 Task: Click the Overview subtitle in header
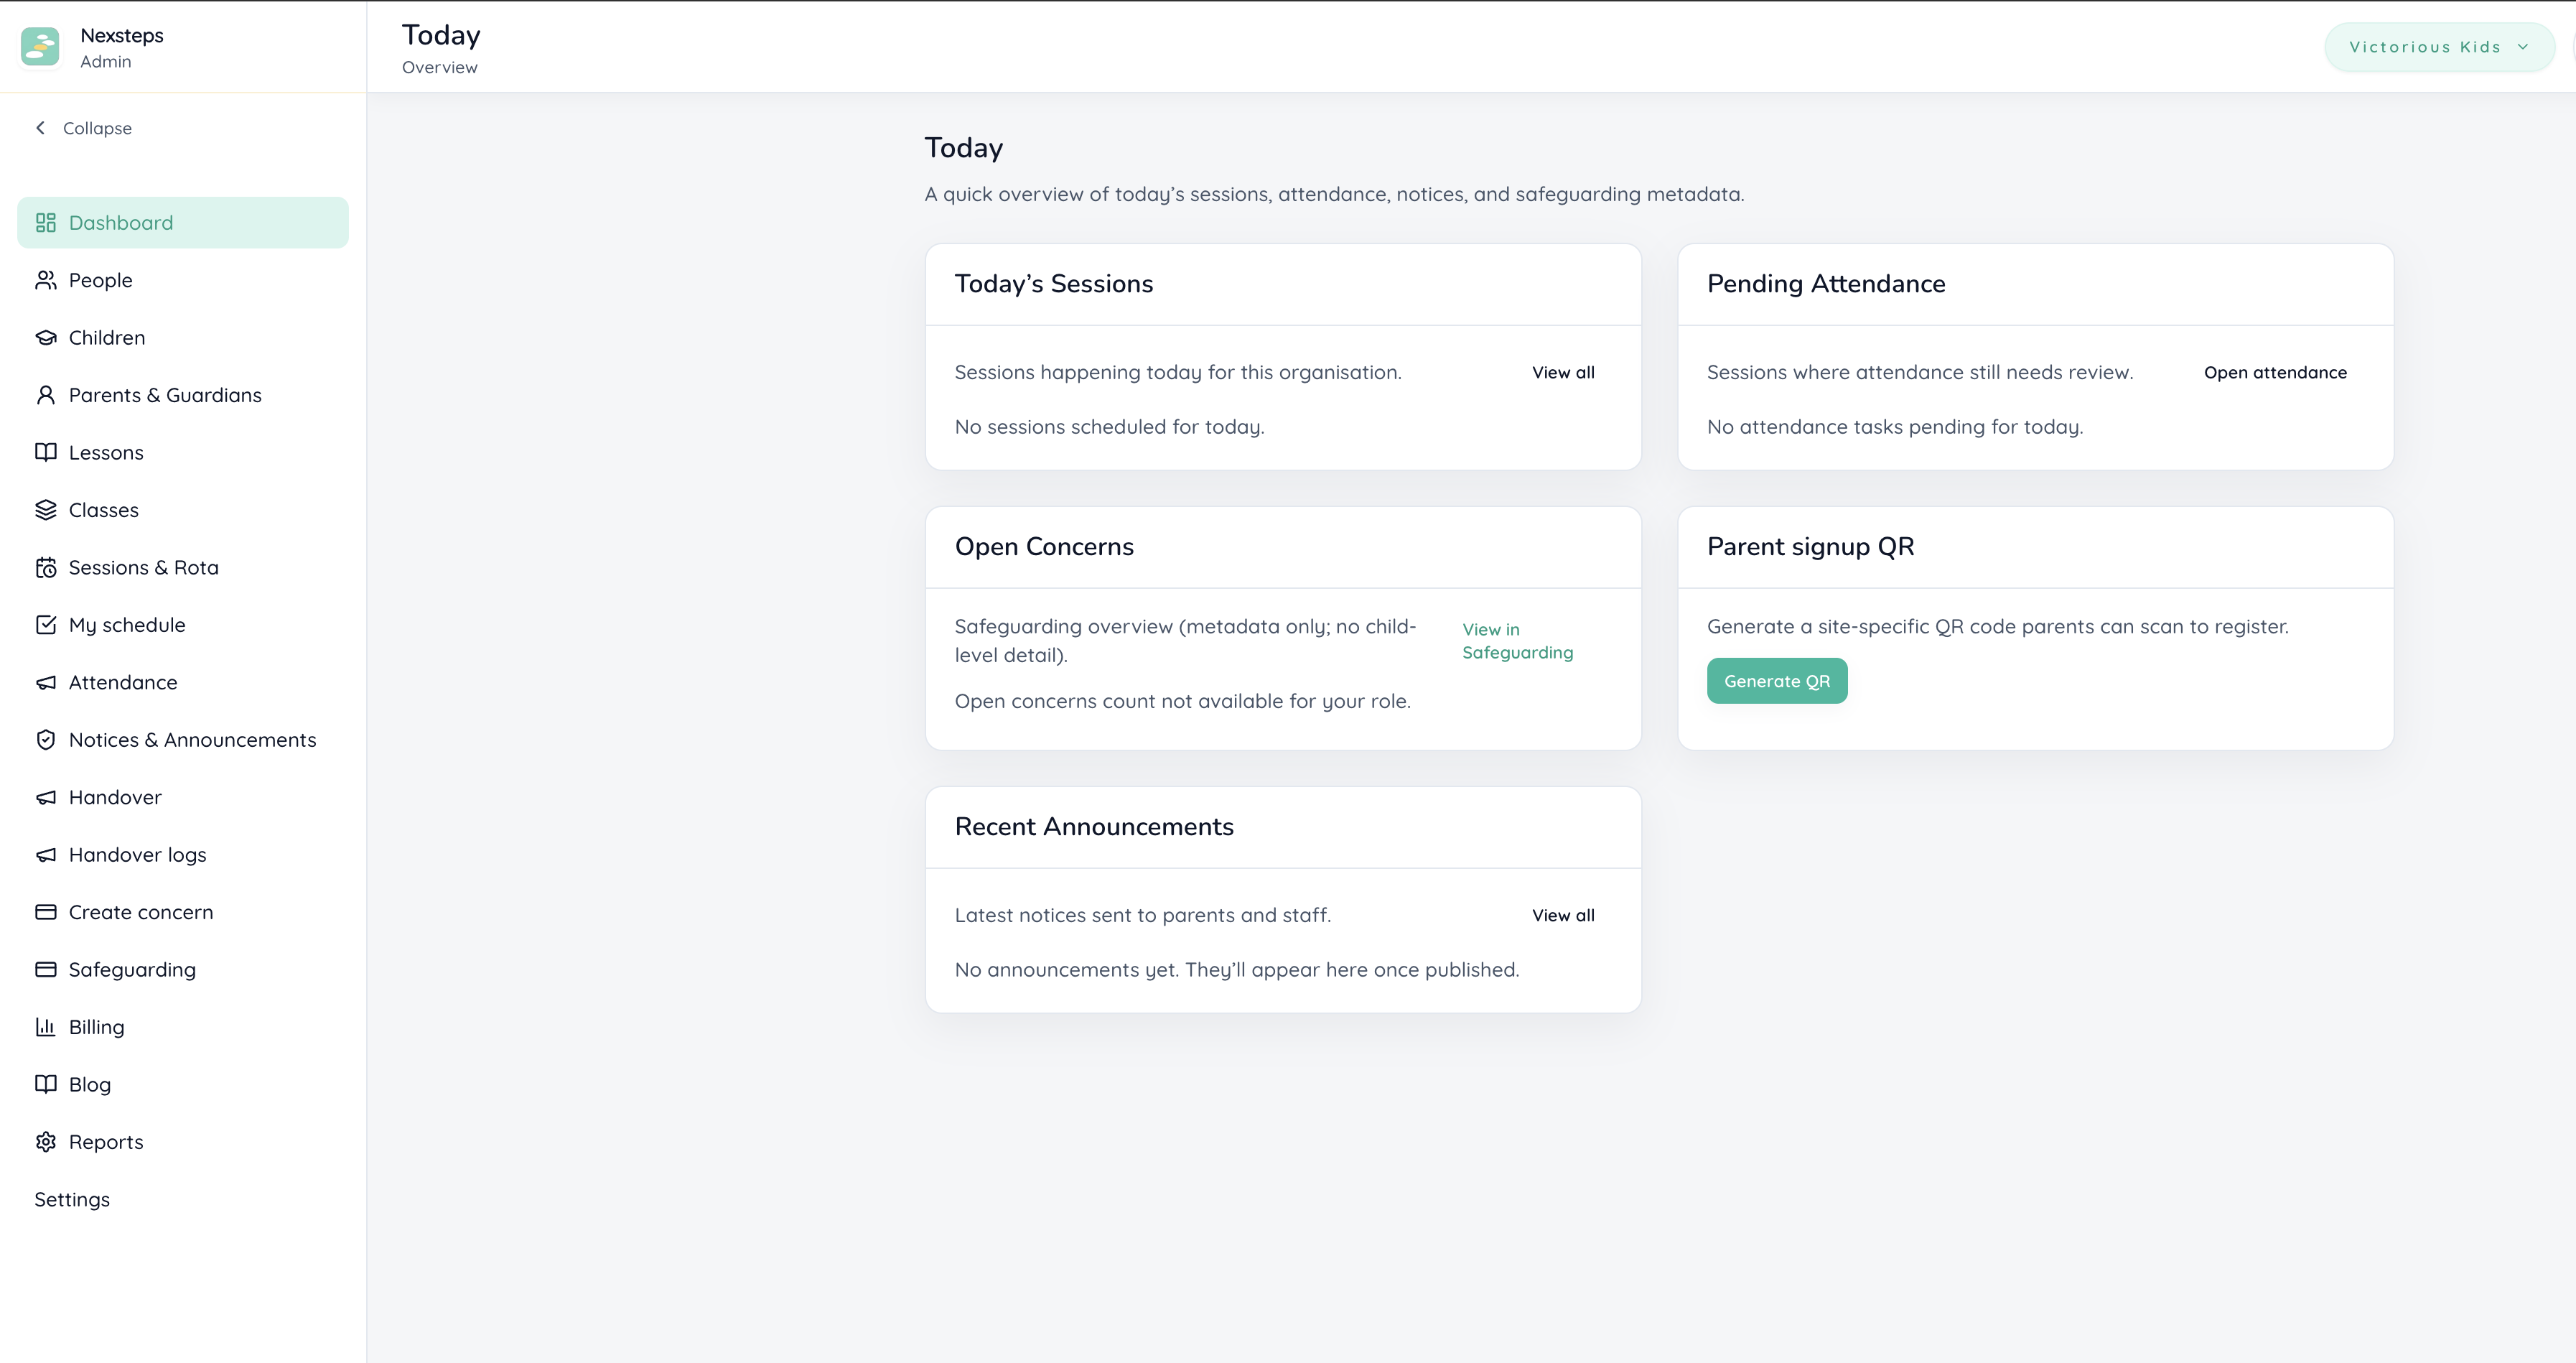pos(440,67)
